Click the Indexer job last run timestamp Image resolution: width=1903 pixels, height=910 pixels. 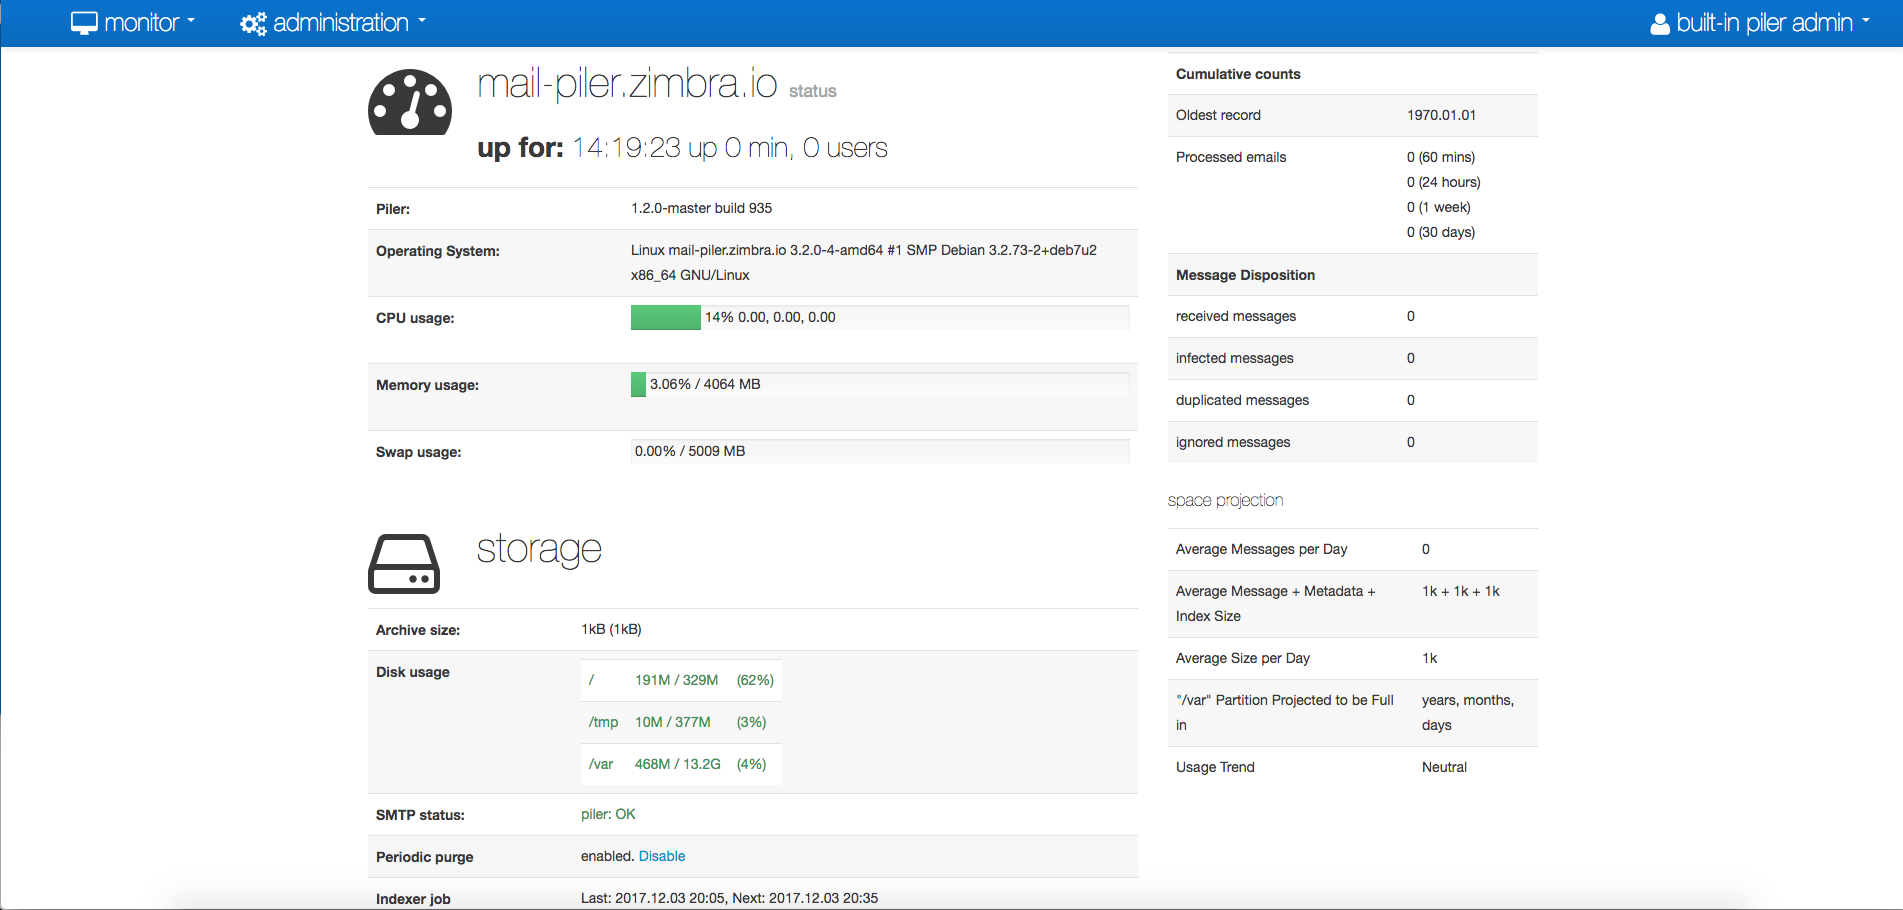654,898
